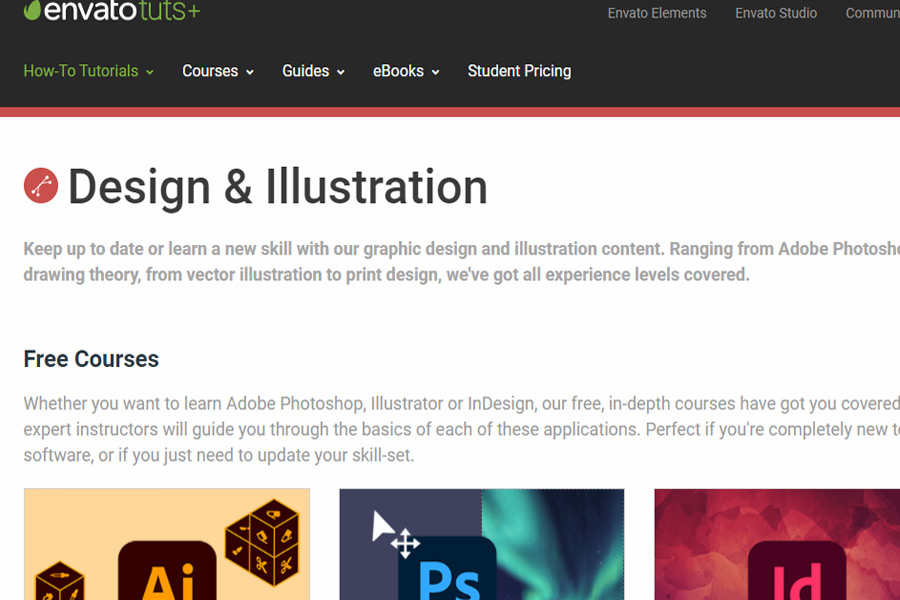Expand the Guides menu chevron
Viewport: 900px width, 600px height.
coord(340,72)
